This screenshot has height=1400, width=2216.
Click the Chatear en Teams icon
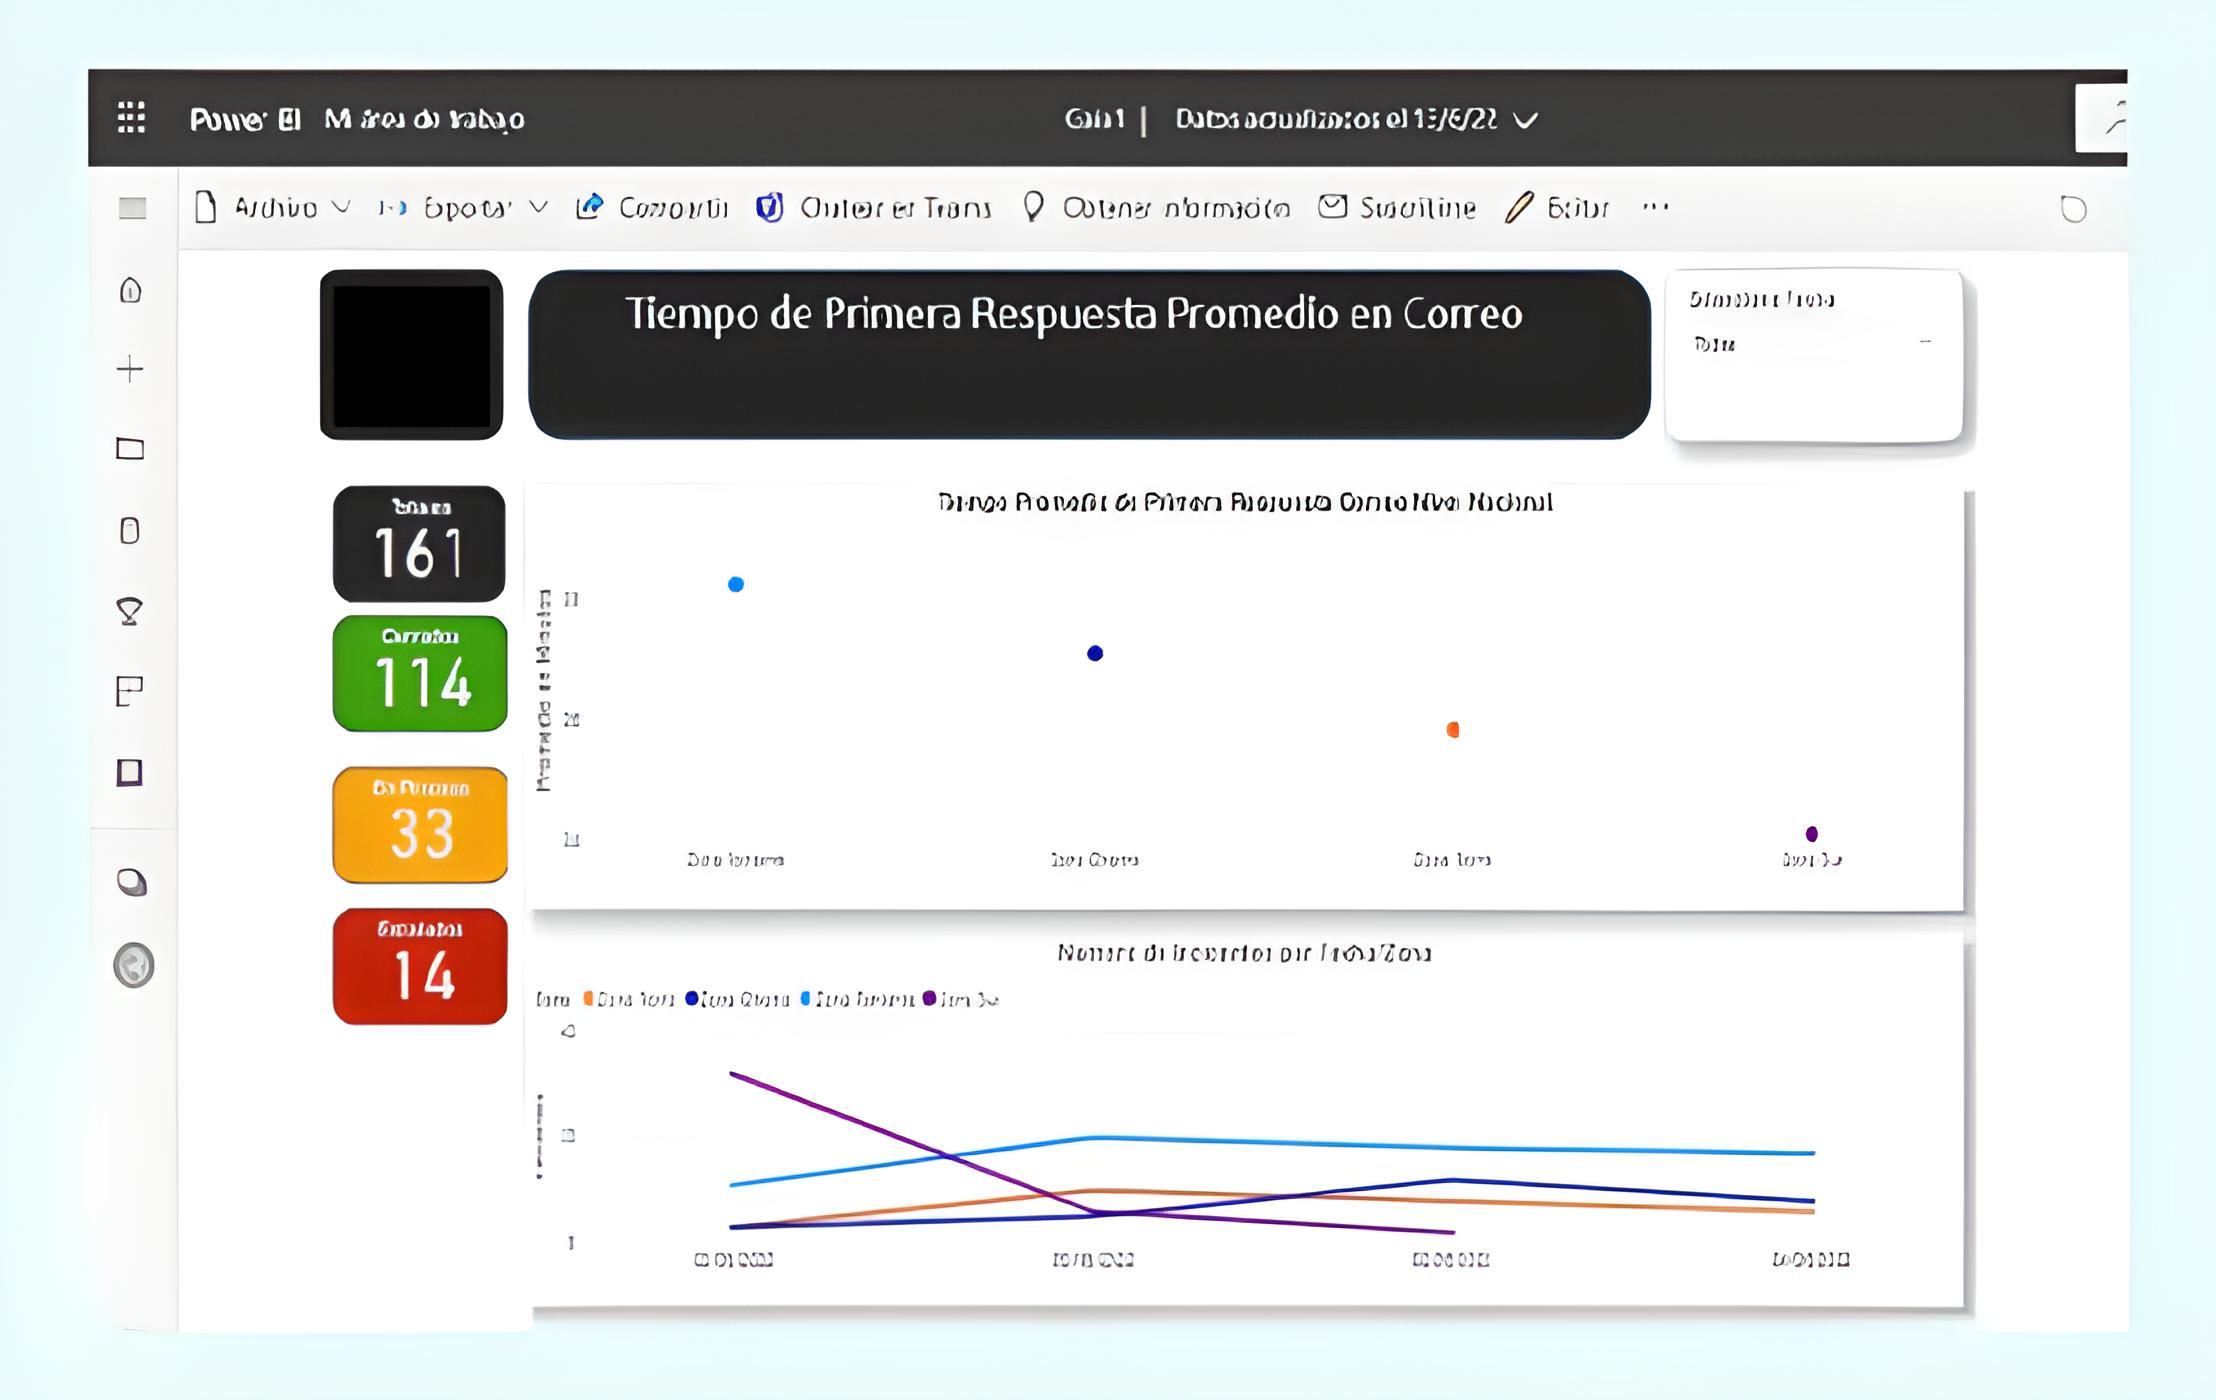click(769, 207)
